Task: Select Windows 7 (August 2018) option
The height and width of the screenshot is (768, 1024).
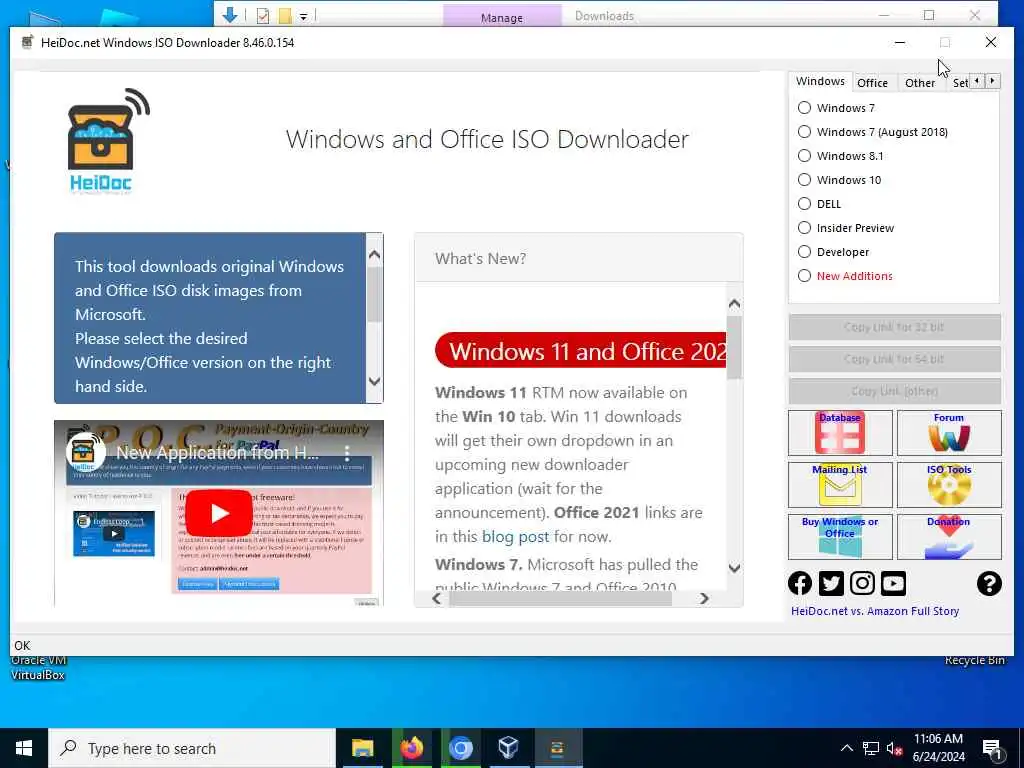Action: [805, 132]
